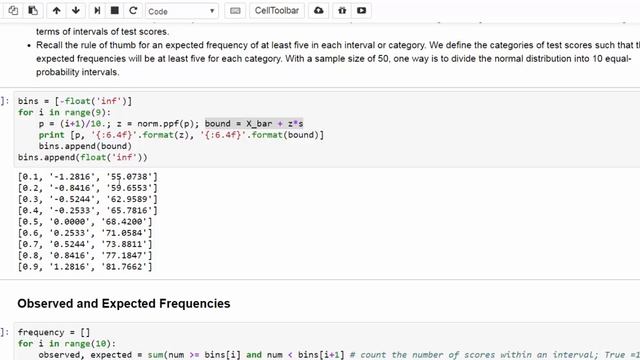Viewport: 640px width, 360px height.
Task: Restart the kernel
Action: point(133,11)
